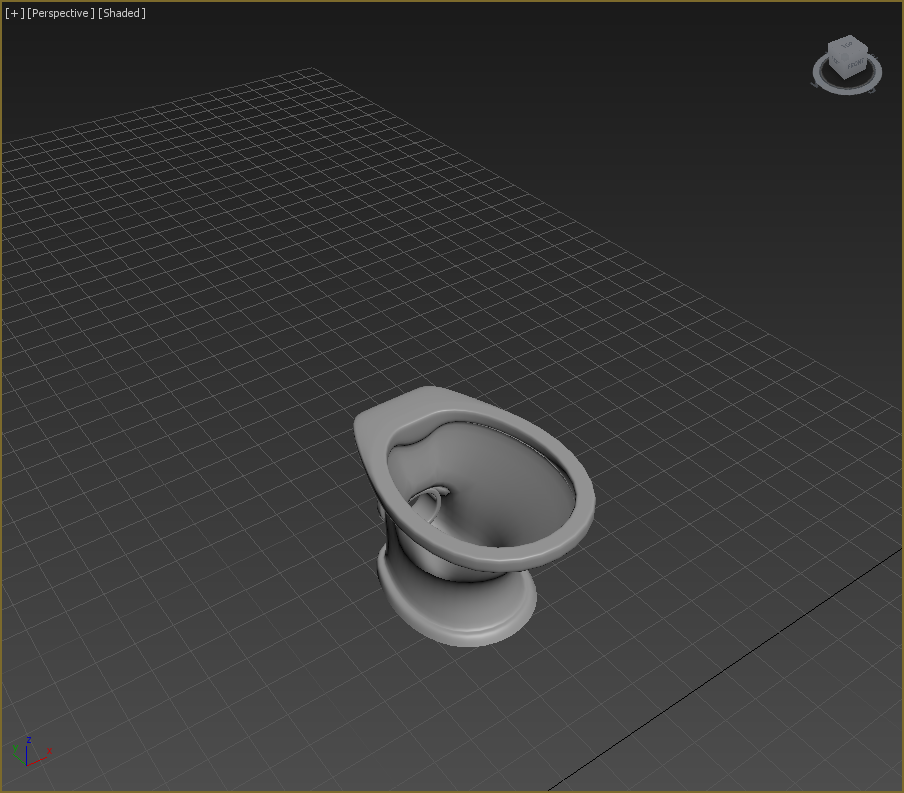Image resolution: width=904 pixels, height=793 pixels.
Task: Click the ViewCube top-front edge
Action: point(858,53)
